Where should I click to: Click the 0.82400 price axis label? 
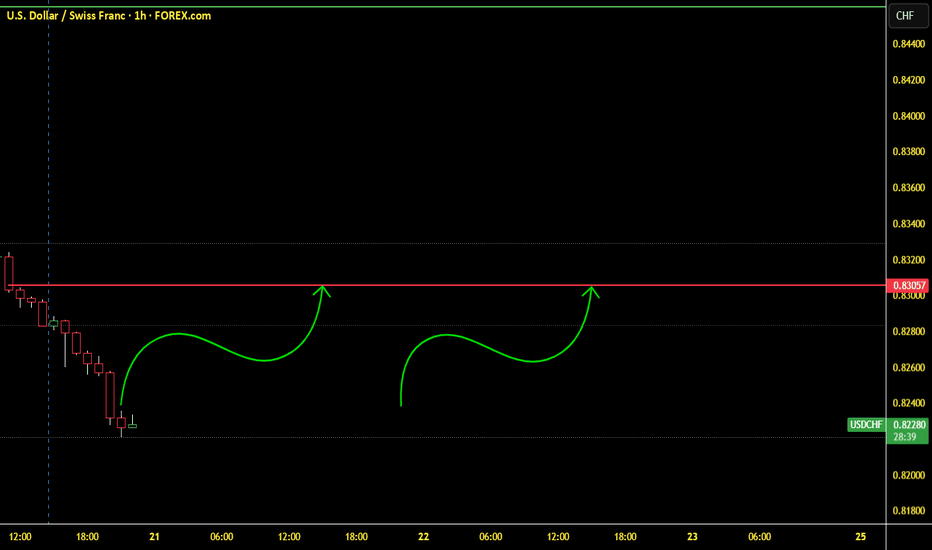pyautogui.click(x=909, y=403)
